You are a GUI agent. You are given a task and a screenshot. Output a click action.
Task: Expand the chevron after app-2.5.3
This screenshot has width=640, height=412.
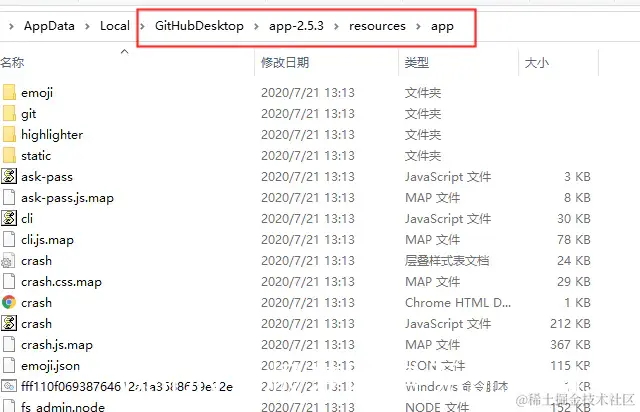tap(336, 26)
